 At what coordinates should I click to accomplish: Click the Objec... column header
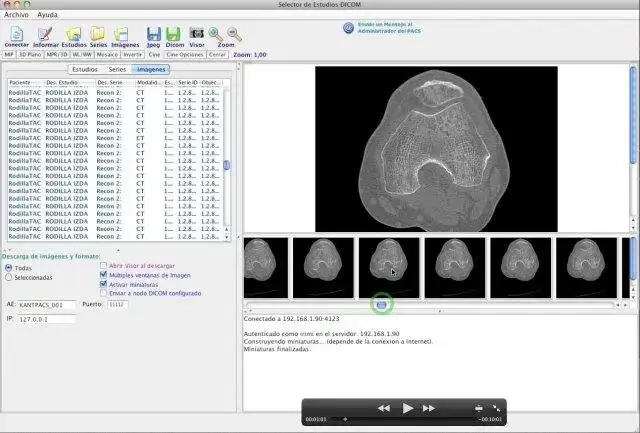(211, 82)
